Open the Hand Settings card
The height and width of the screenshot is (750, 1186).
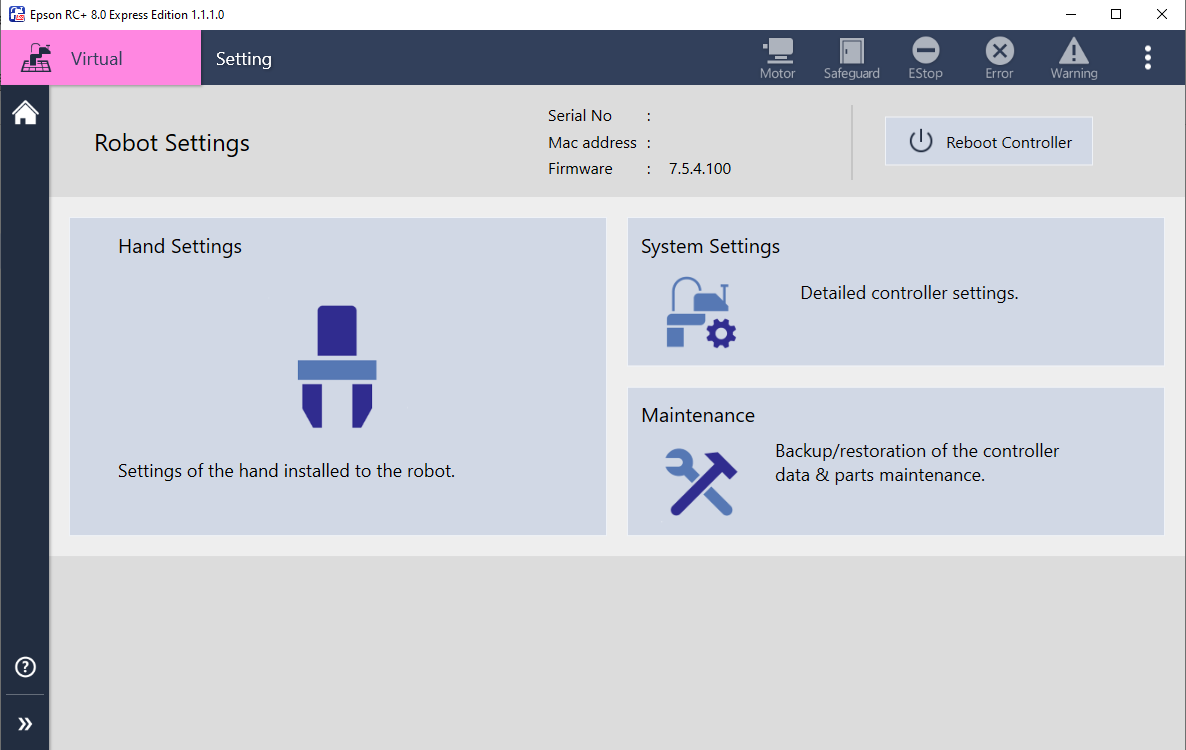point(337,377)
